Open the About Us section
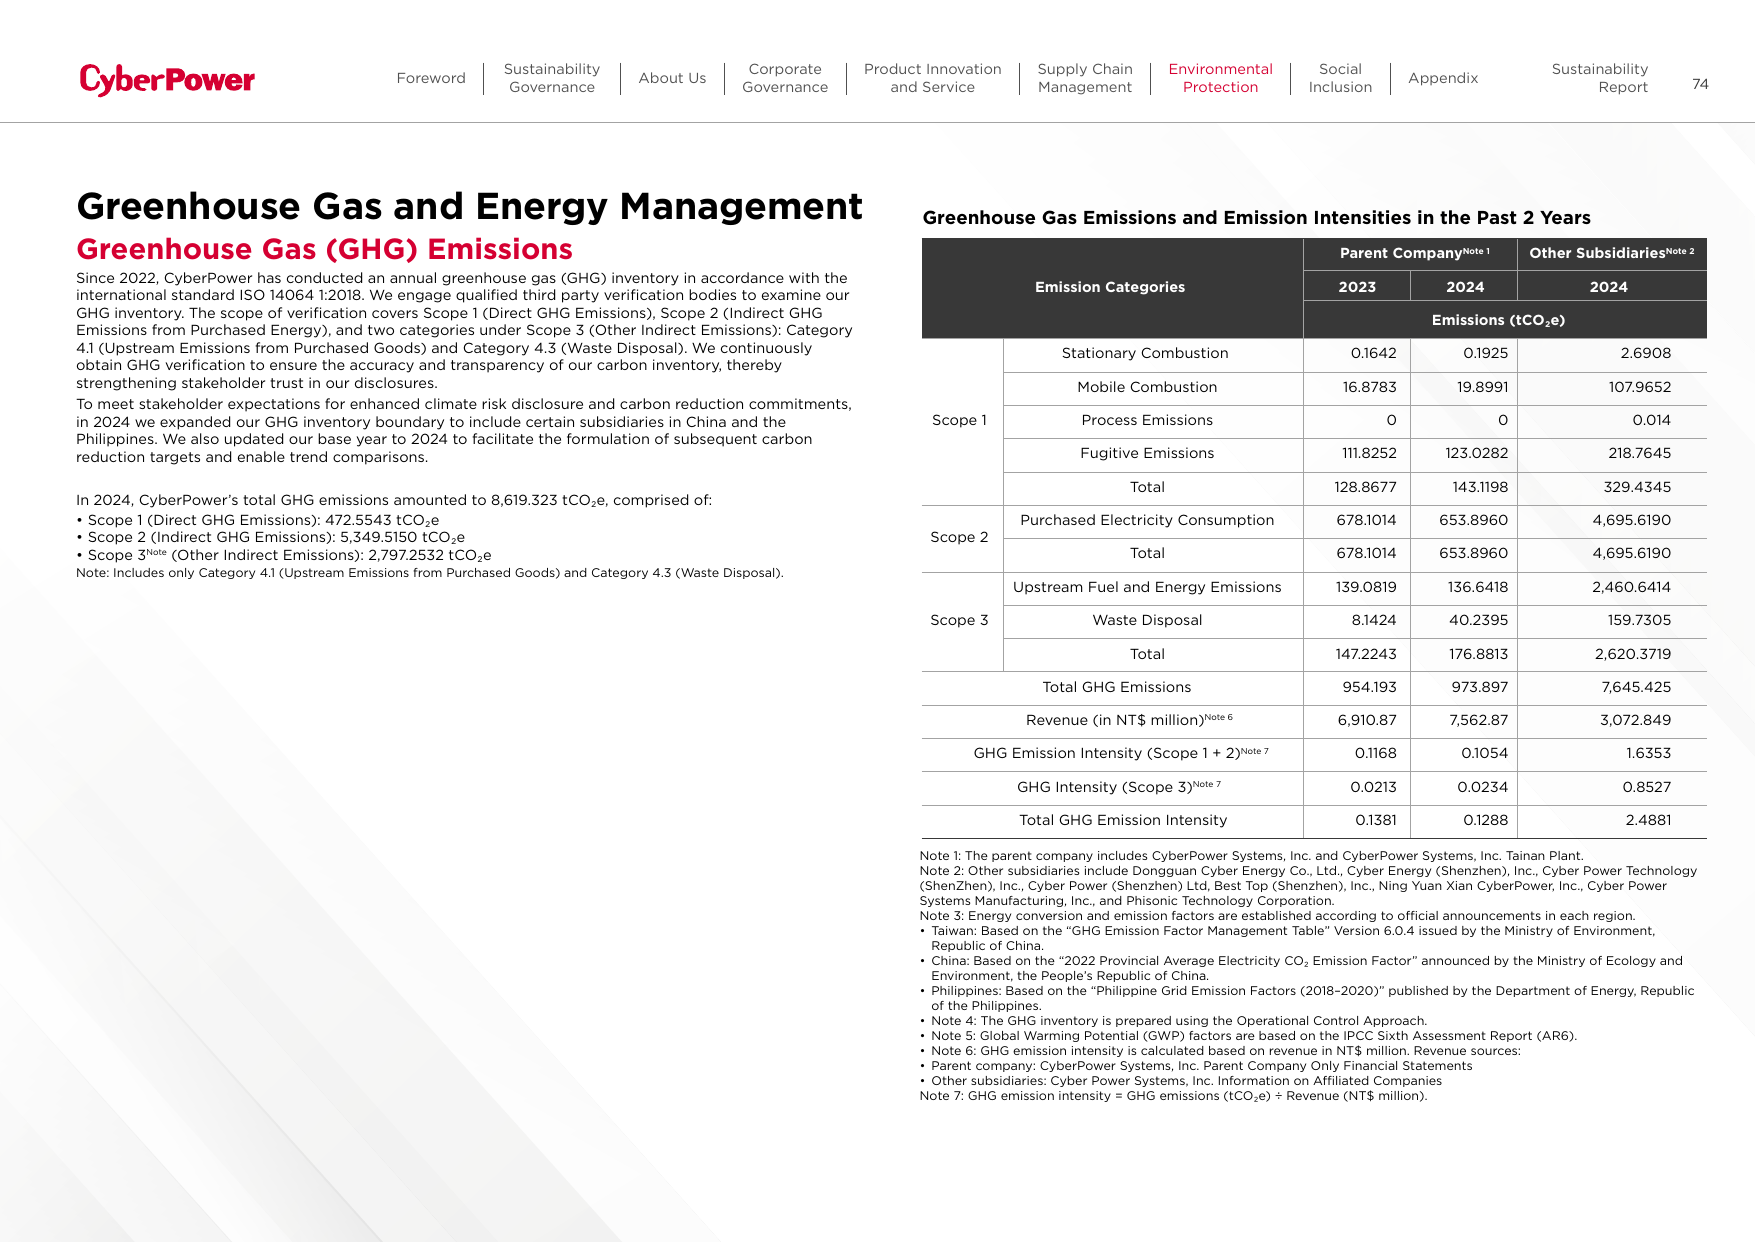The width and height of the screenshot is (1755, 1242). (x=672, y=78)
